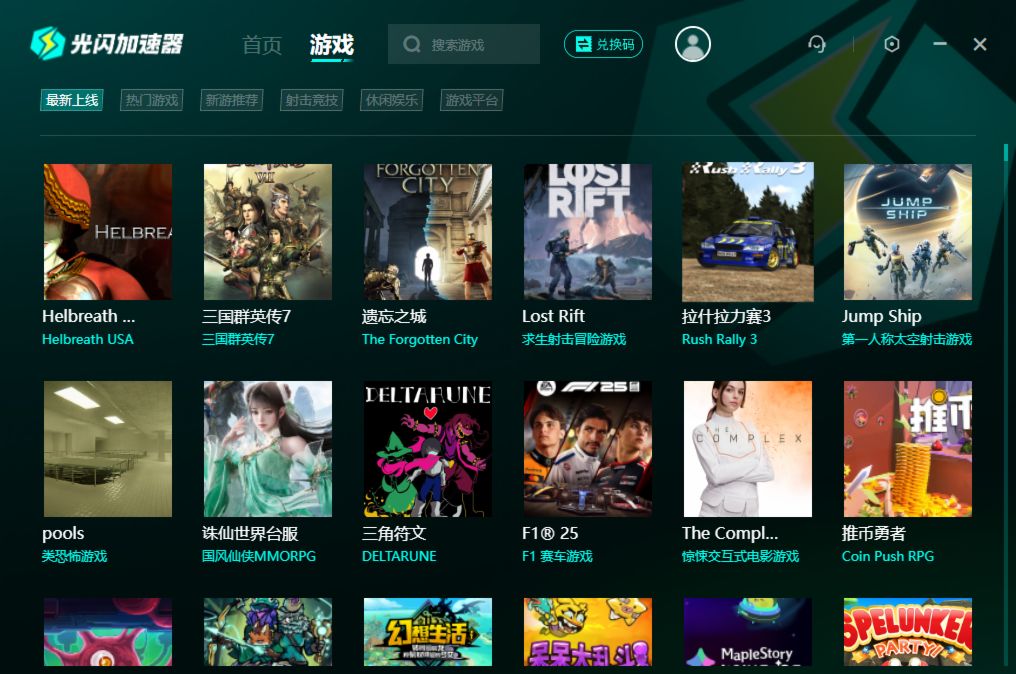Choose the Jump Ship cover
1016x674 pixels.
tap(908, 232)
